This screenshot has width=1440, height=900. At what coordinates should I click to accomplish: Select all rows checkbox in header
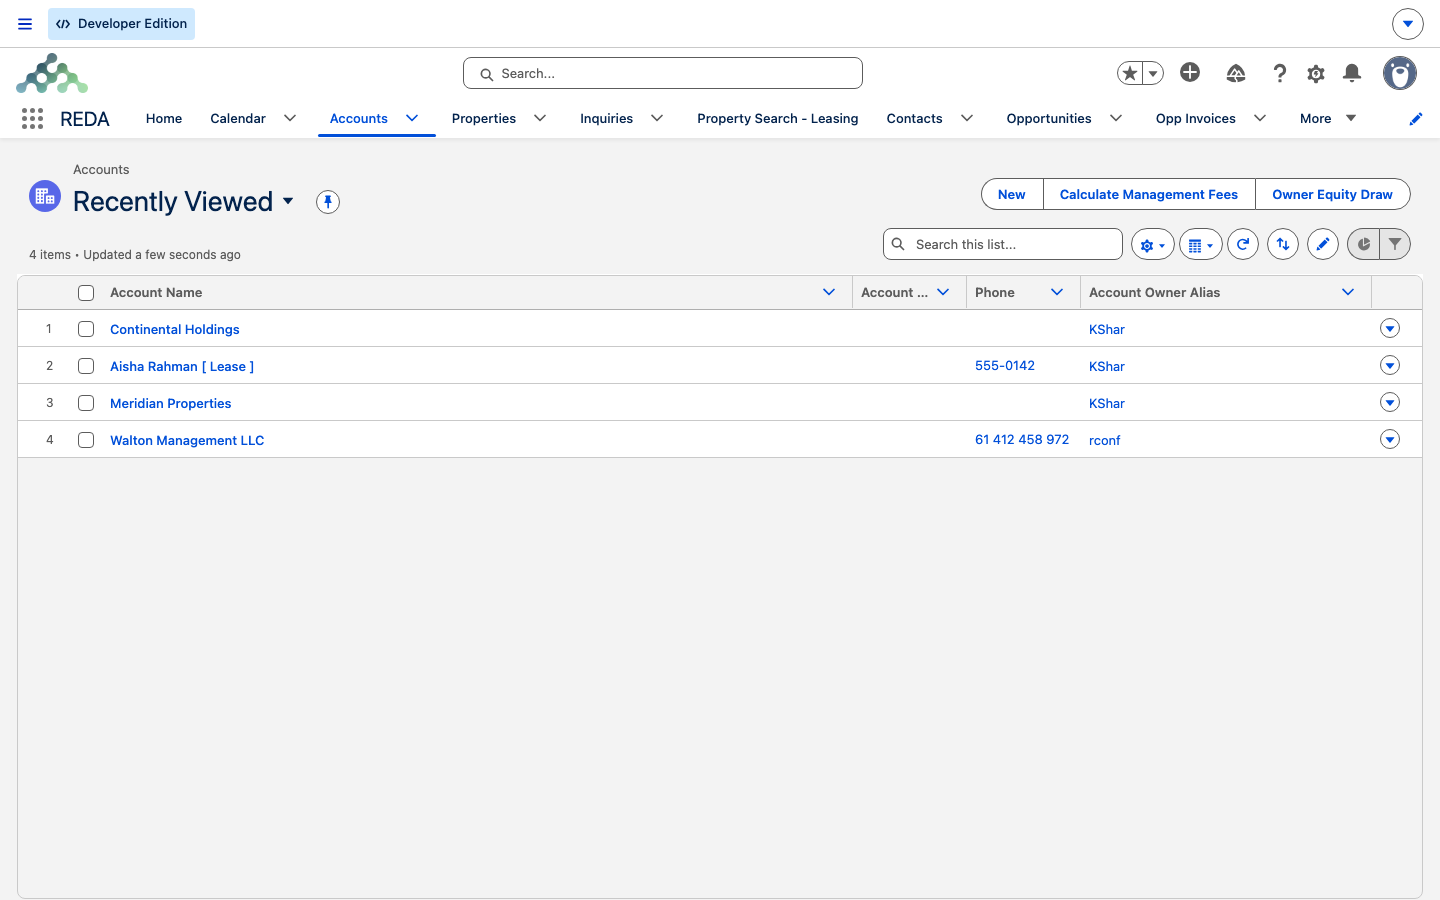(x=86, y=293)
